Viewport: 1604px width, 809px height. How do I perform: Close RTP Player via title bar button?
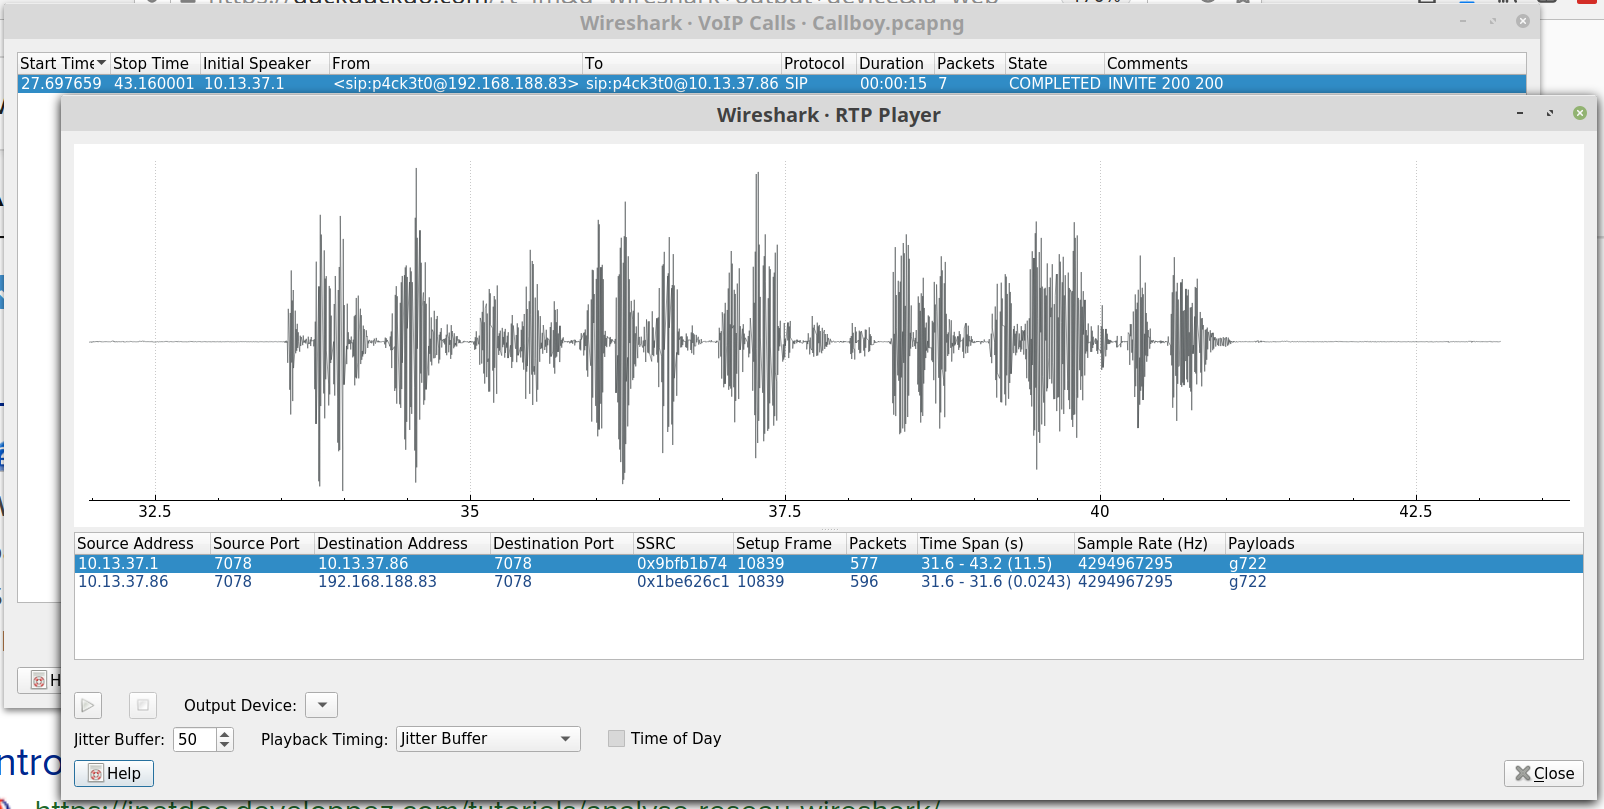pyautogui.click(x=1580, y=113)
